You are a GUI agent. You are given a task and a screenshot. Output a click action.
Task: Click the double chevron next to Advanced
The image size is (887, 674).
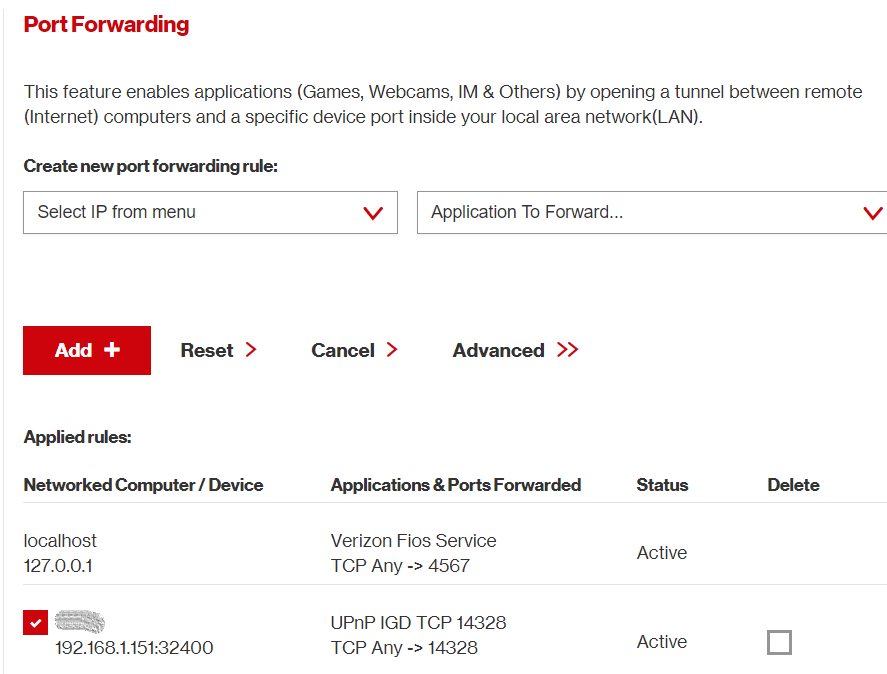(x=567, y=350)
